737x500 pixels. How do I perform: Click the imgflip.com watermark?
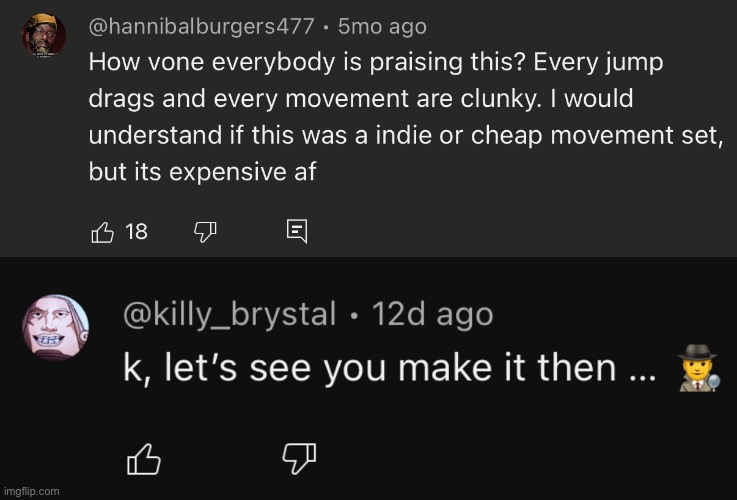[x=31, y=490]
